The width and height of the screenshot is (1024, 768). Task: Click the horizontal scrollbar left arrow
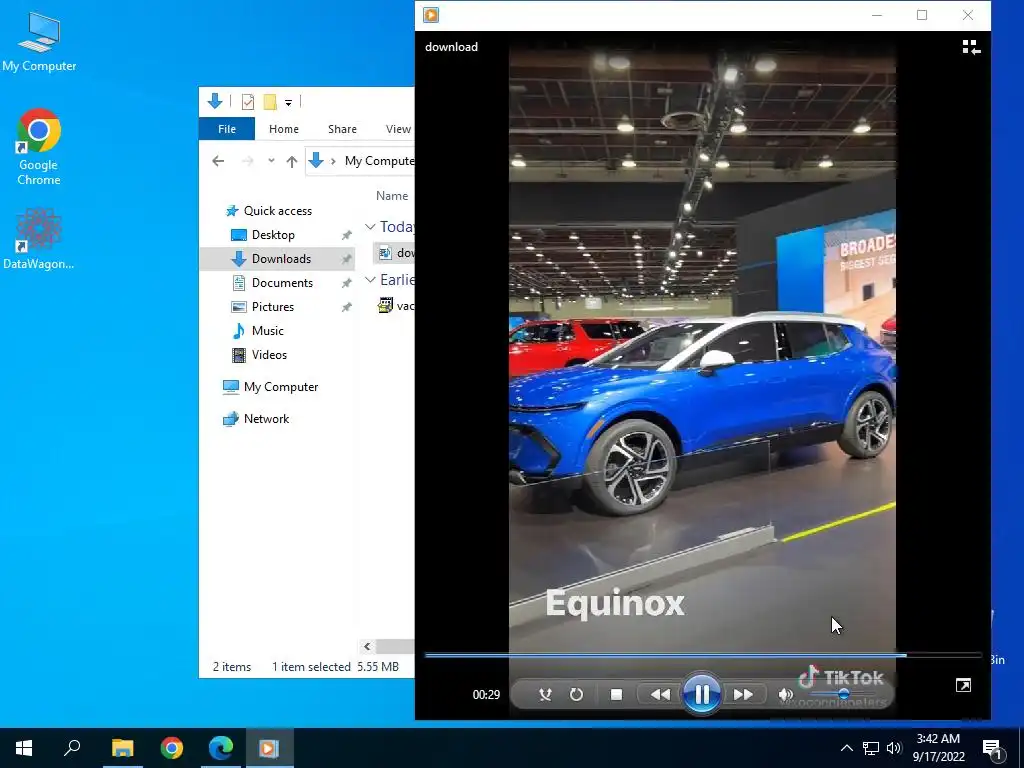tap(367, 647)
